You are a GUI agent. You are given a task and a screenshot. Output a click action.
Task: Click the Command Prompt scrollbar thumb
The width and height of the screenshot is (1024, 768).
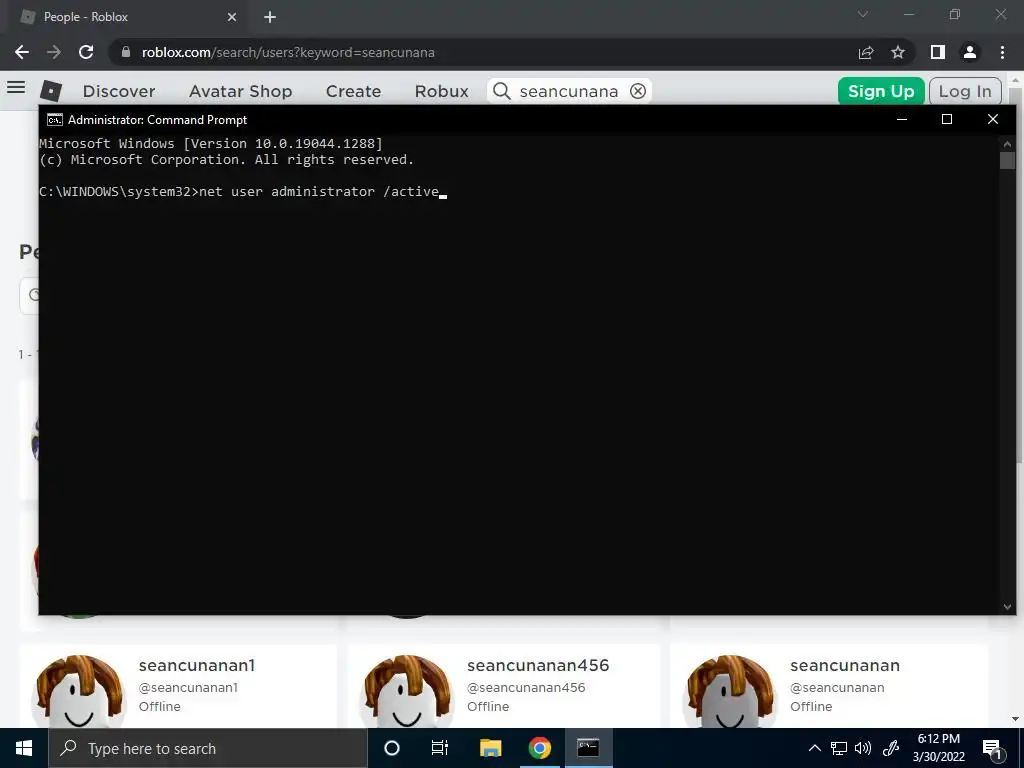tap(1007, 161)
